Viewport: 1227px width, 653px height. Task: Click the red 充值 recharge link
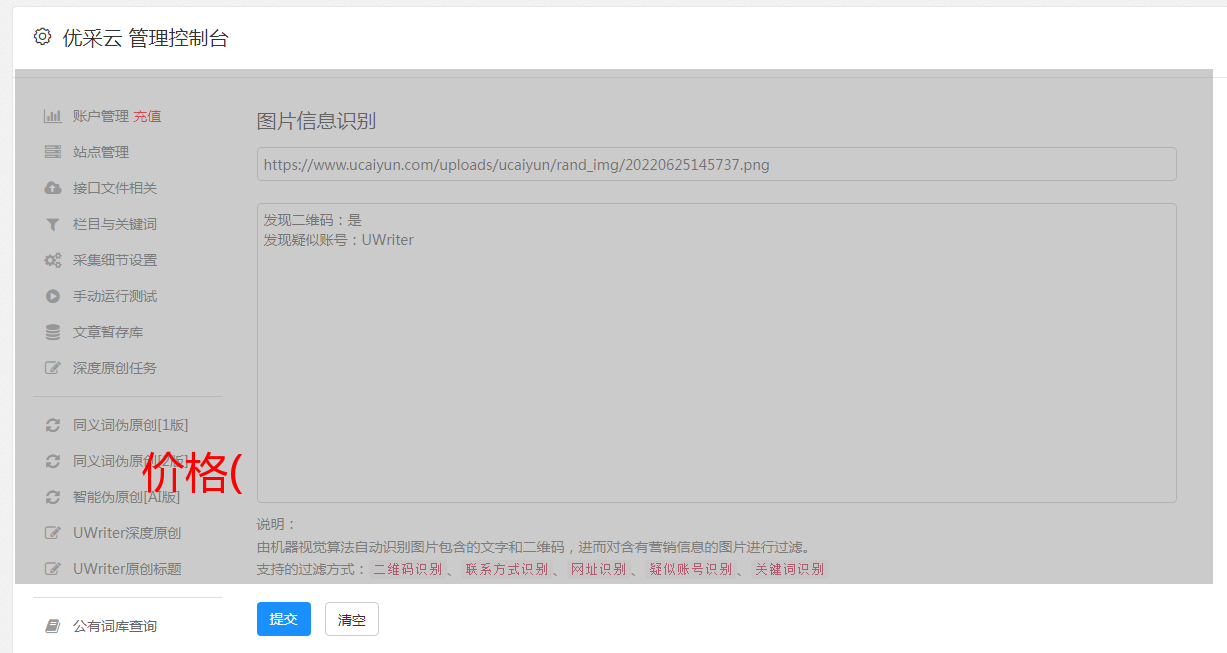click(147, 116)
